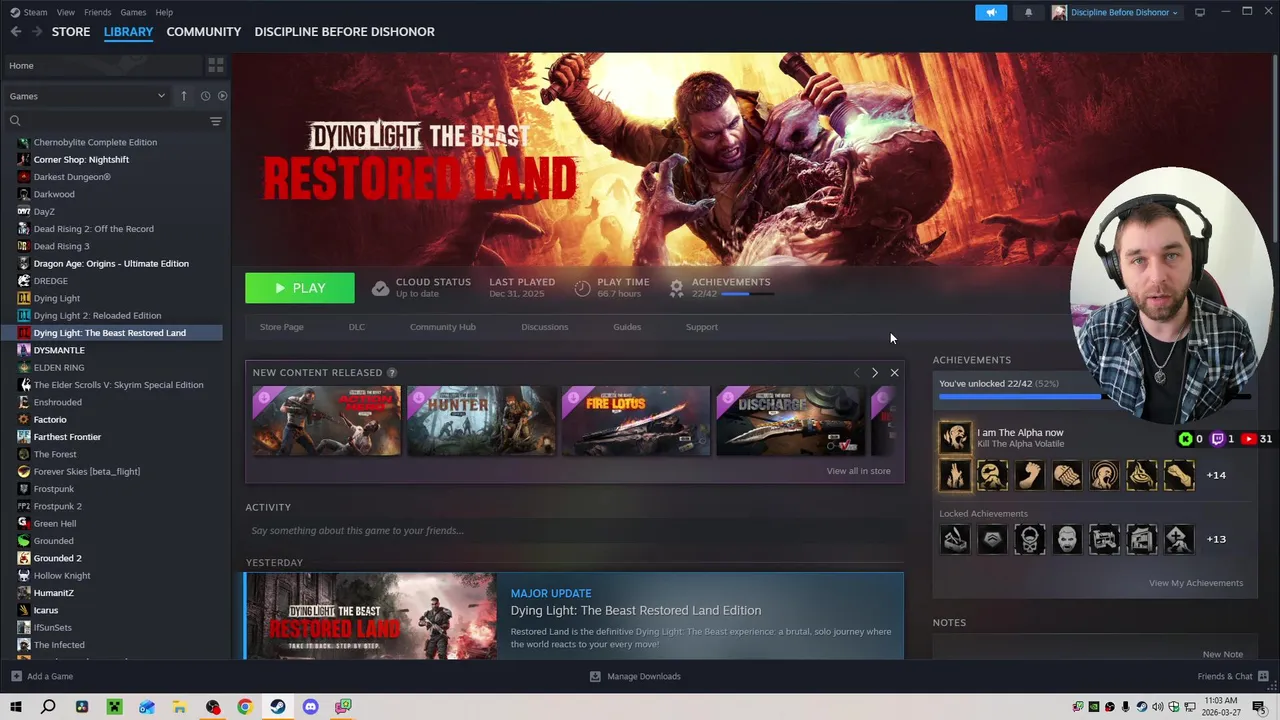Image resolution: width=1280 pixels, height=720 pixels.
Task: Open Windows taskbar search
Action: click(x=48, y=707)
